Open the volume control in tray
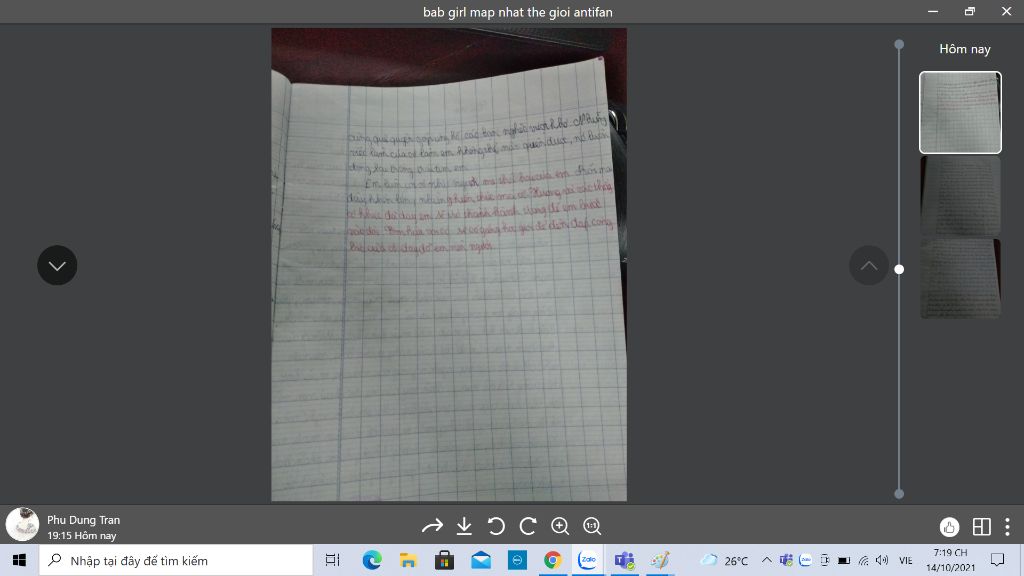The image size is (1024, 576). [882, 560]
